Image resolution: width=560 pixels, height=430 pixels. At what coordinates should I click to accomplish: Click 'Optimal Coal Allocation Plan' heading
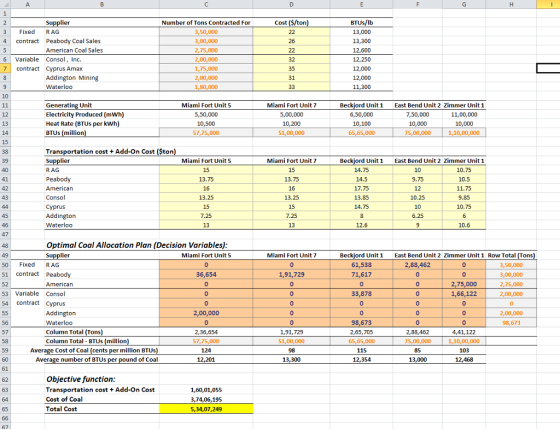pos(137,245)
